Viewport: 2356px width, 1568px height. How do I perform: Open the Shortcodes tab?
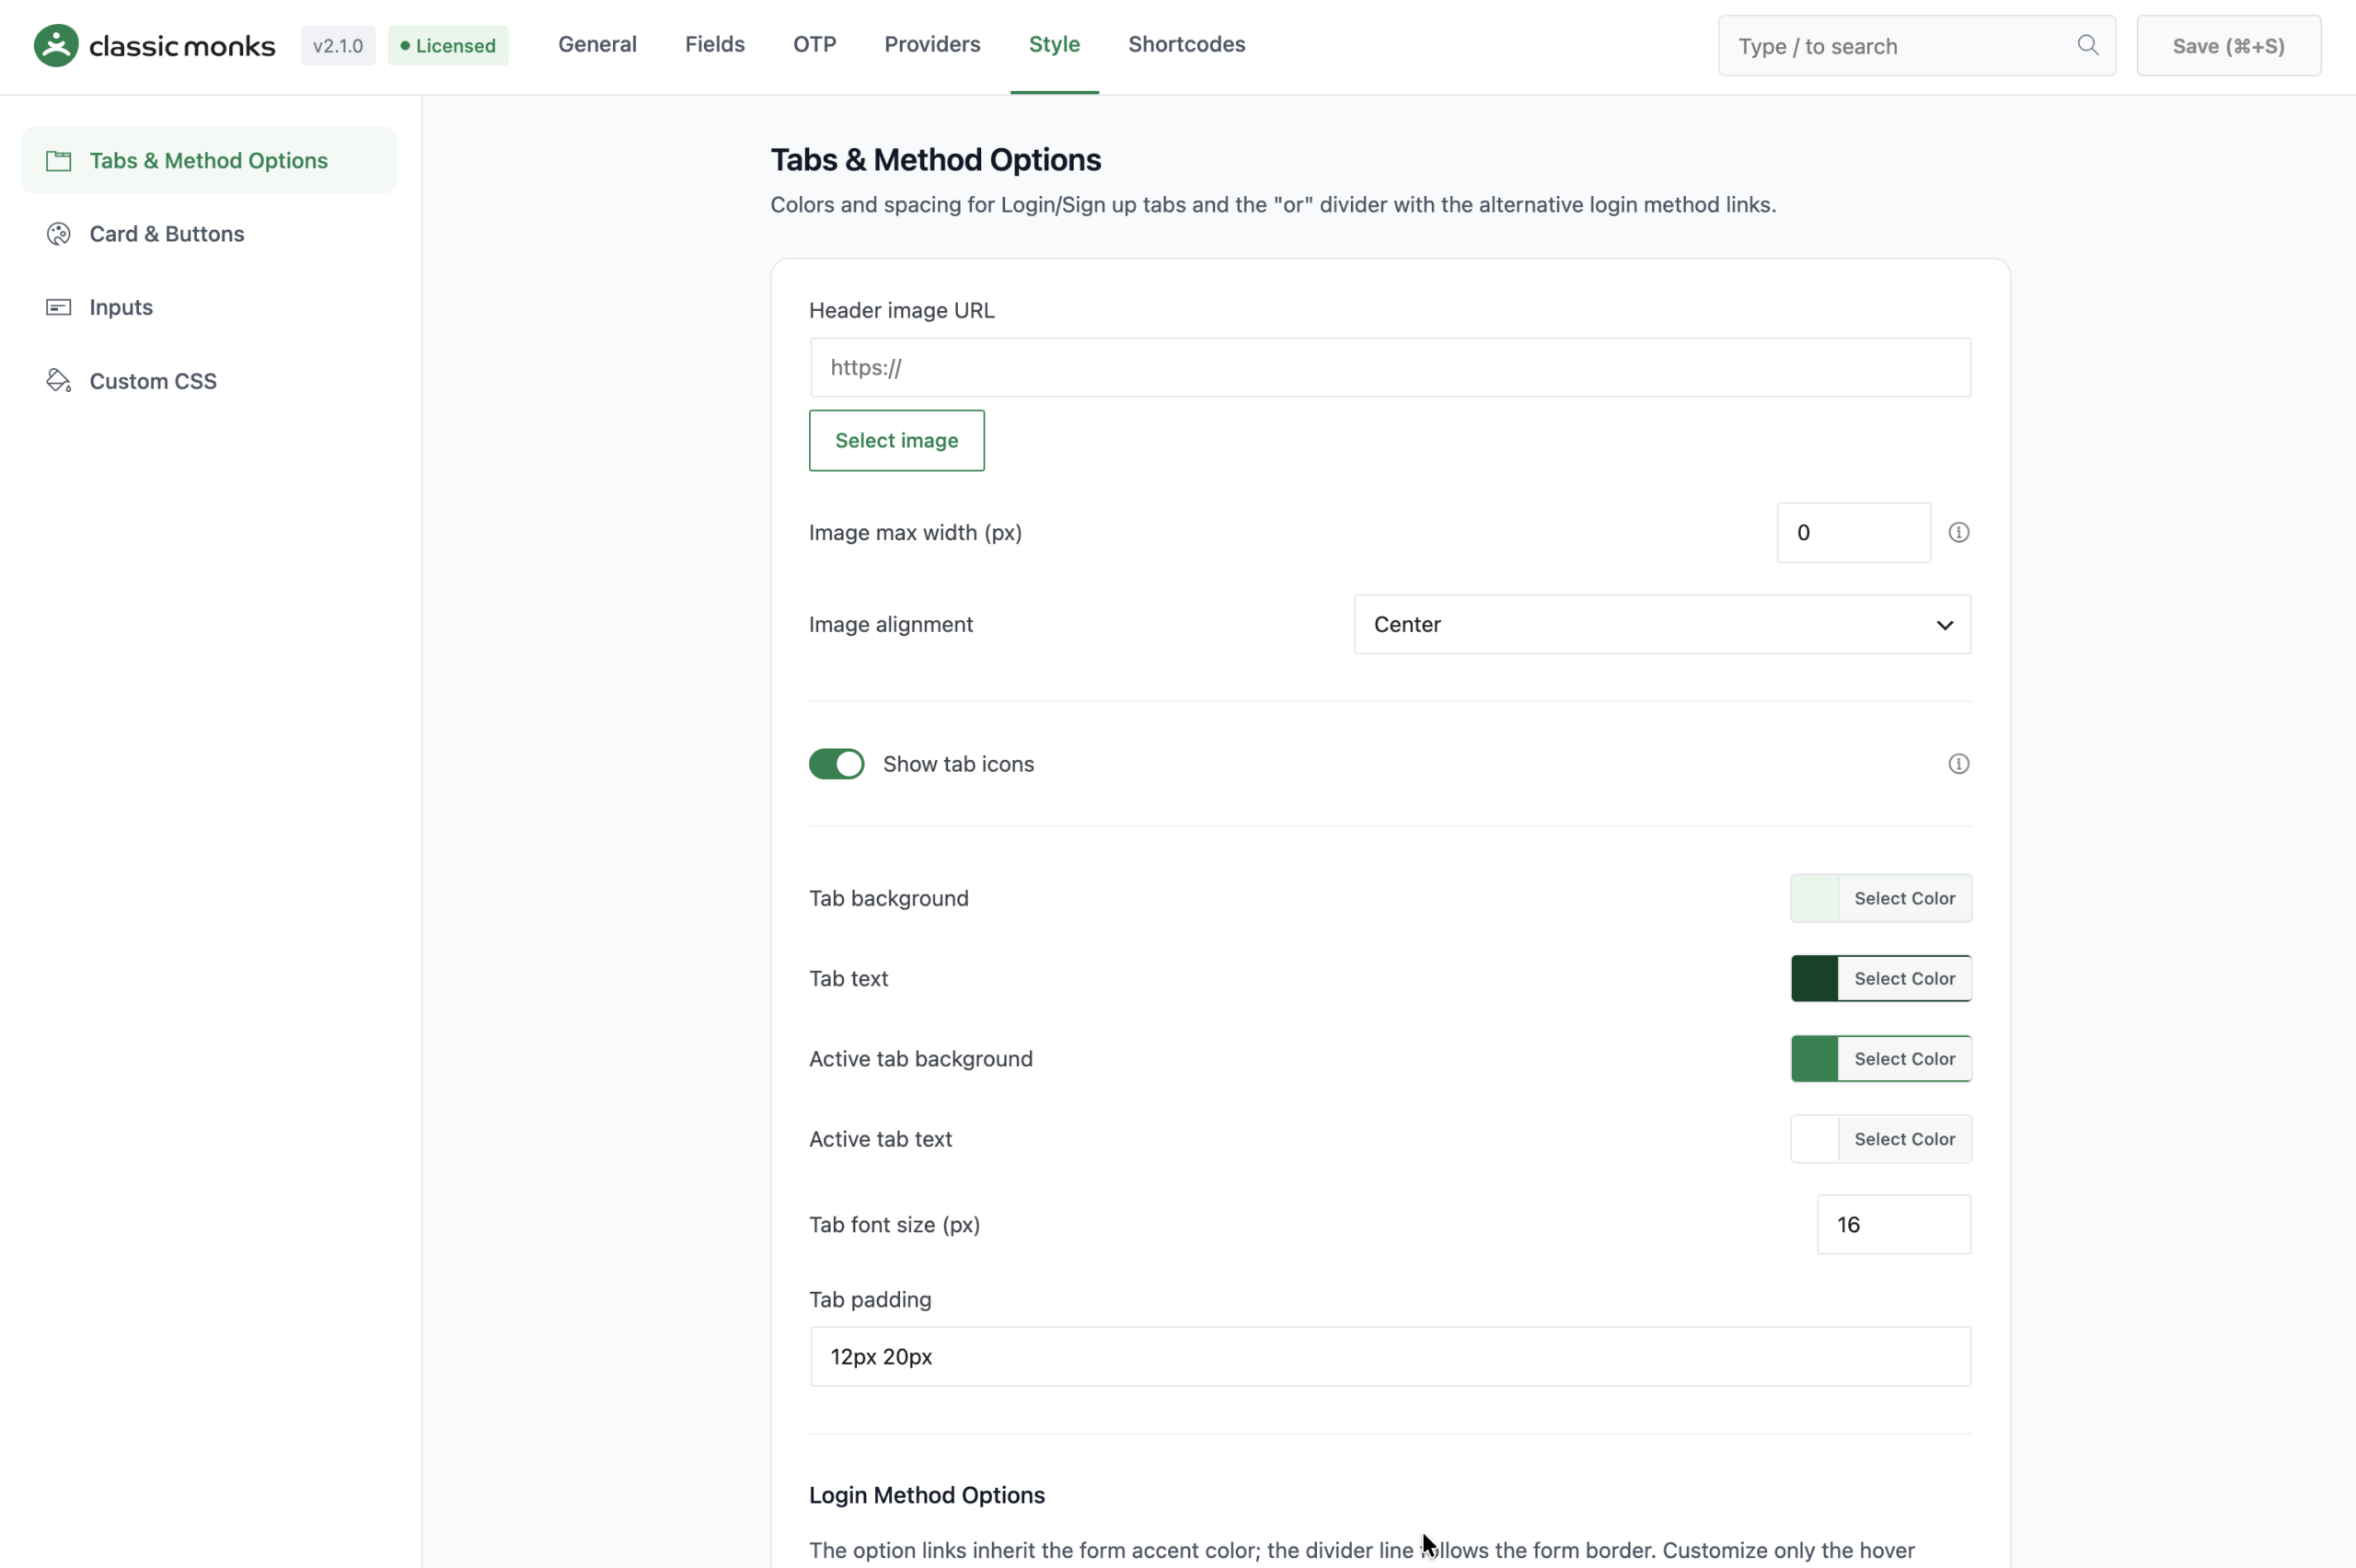(1186, 45)
